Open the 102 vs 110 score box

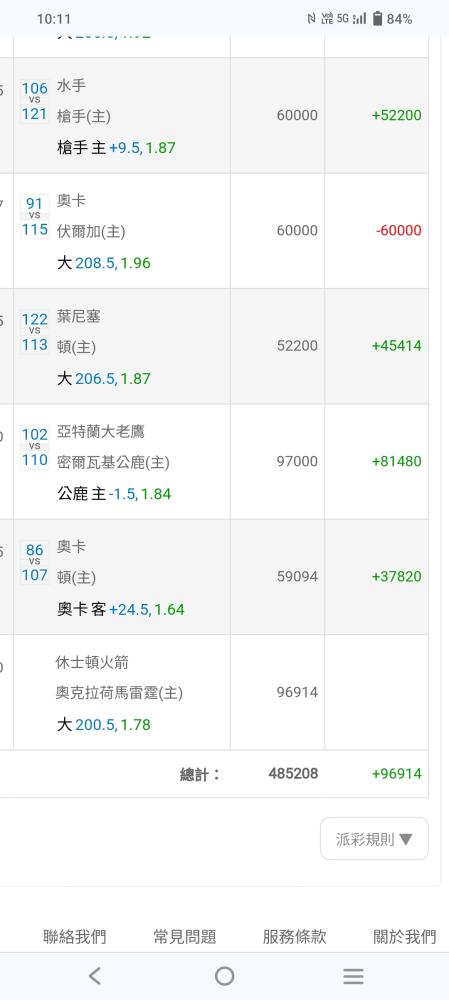point(34,447)
